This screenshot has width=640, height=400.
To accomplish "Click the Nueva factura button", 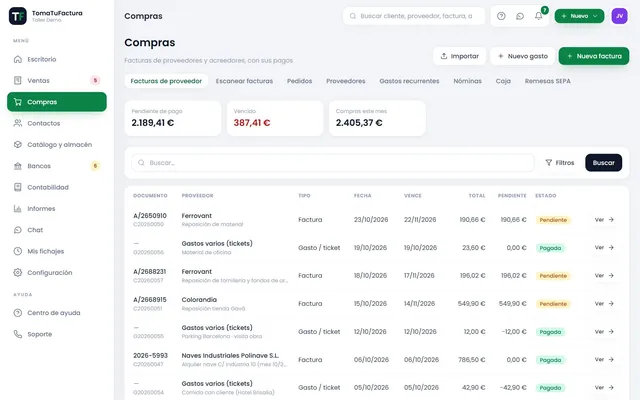I will pos(594,56).
